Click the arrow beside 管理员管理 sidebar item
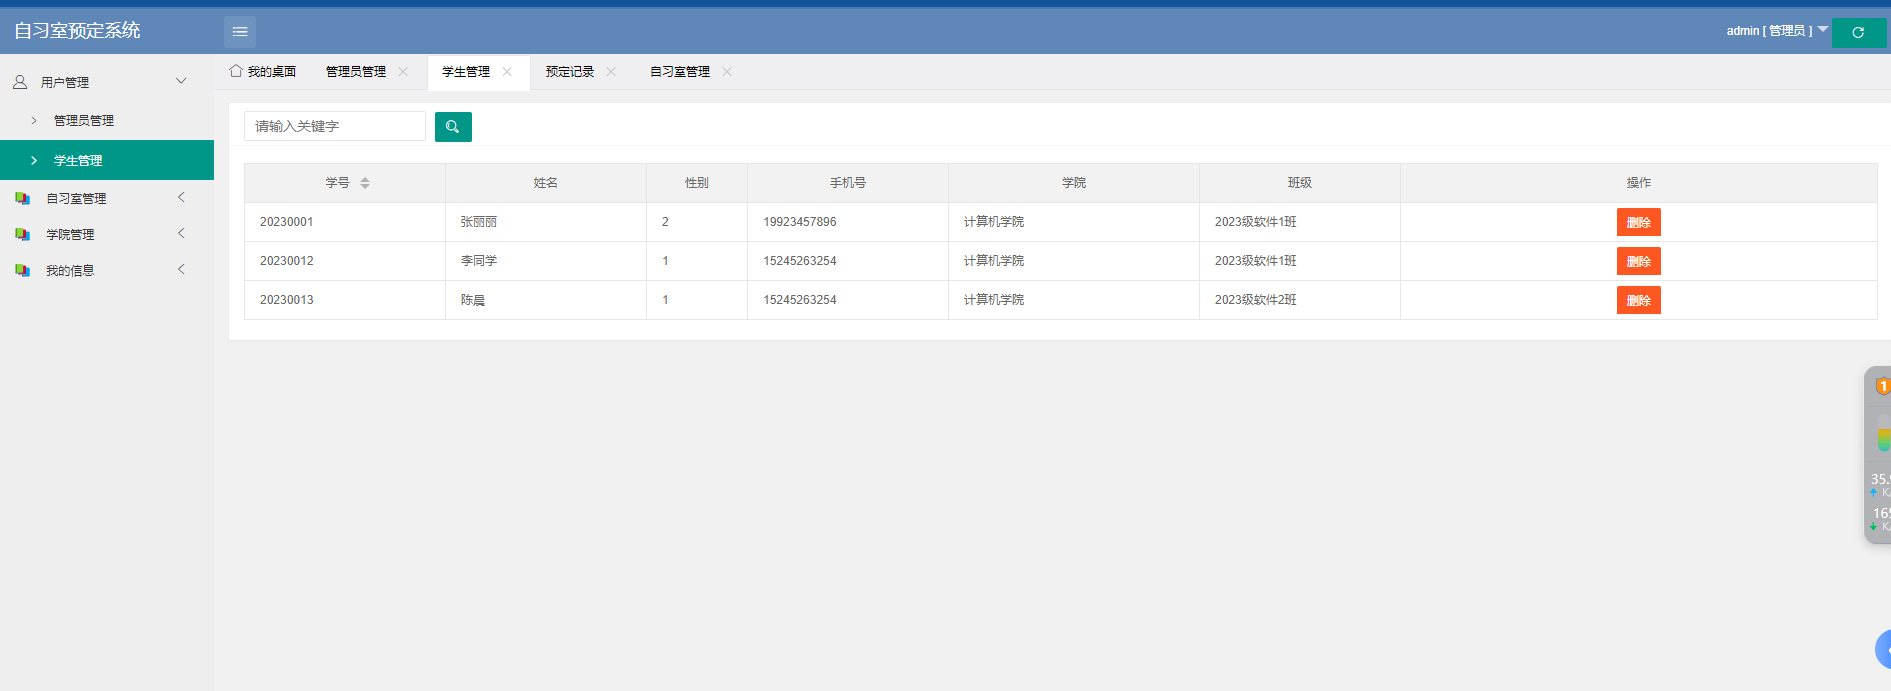 [34, 120]
